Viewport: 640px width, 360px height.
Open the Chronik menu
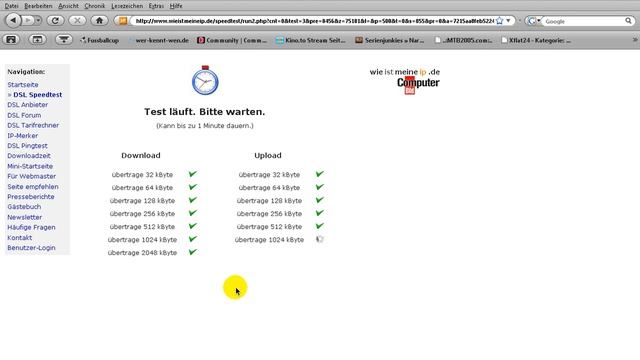(x=95, y=6)
